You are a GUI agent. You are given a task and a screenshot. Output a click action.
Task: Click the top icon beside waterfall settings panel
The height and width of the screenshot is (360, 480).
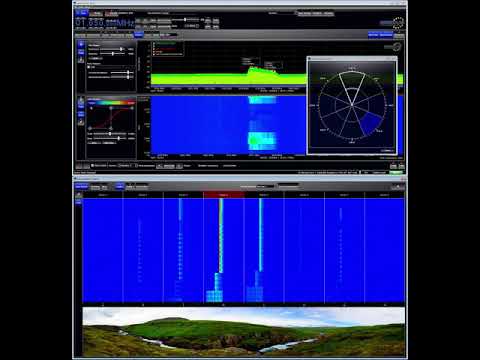coord(81,100)
